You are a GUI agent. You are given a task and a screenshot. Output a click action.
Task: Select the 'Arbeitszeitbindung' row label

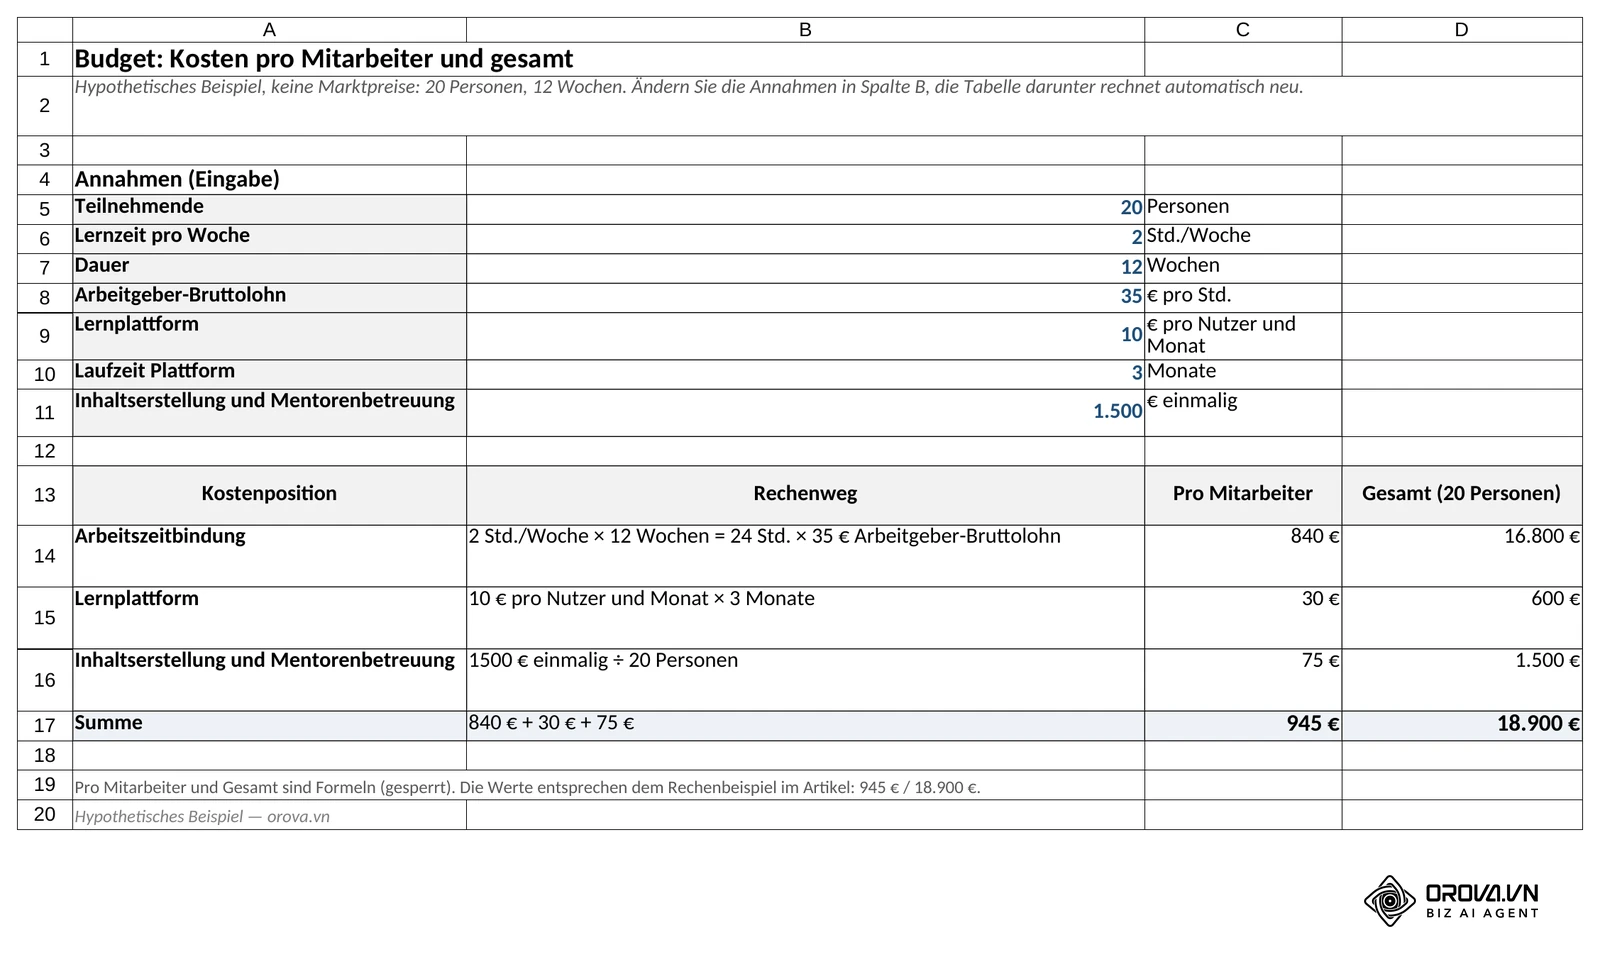point(269,556)
